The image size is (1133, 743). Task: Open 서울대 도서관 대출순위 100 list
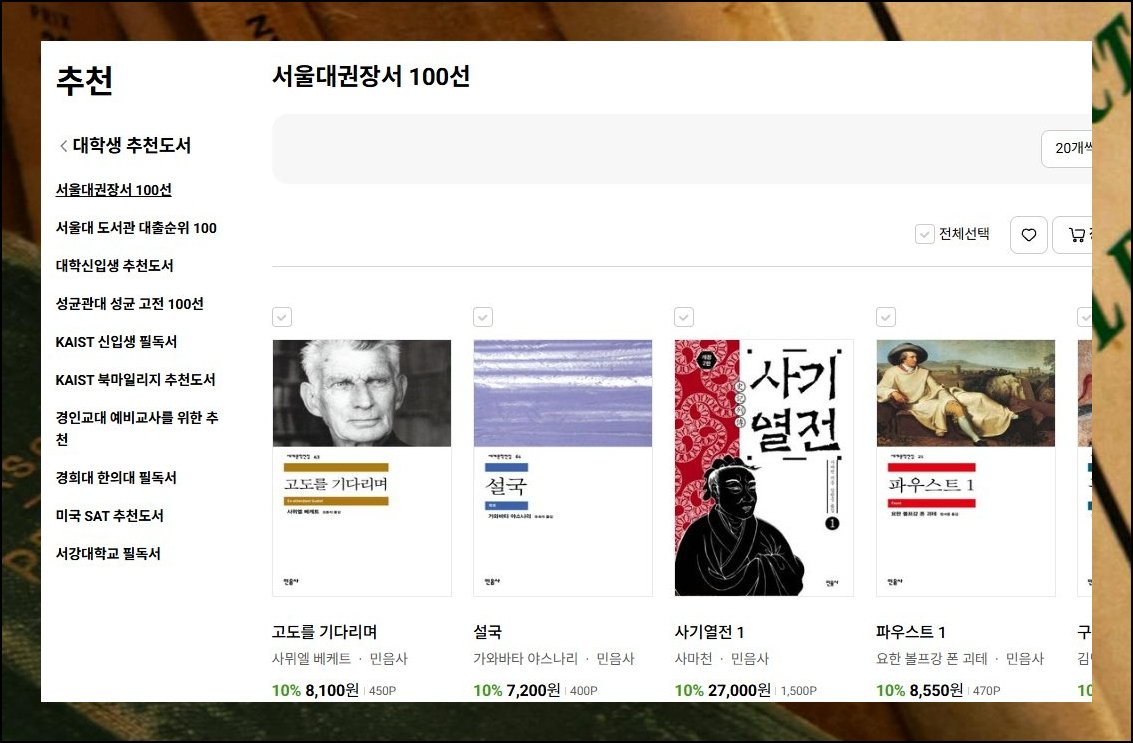coord(136,228)
